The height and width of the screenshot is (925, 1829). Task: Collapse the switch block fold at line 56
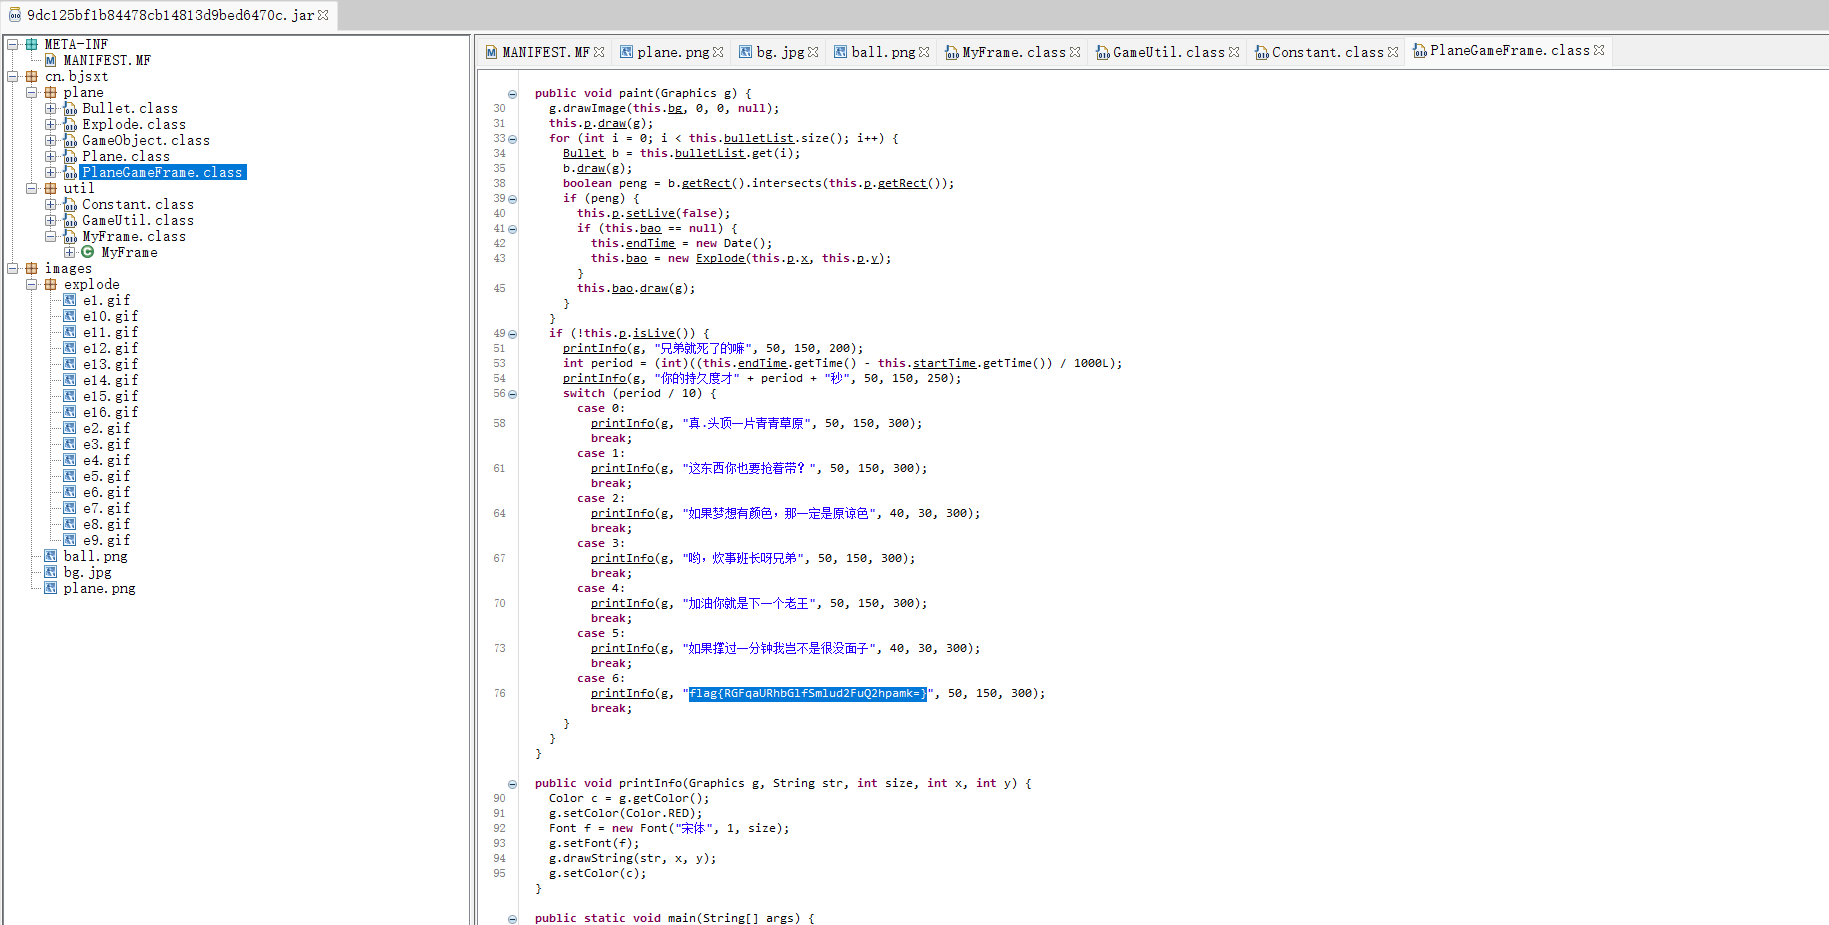(512, 394)
